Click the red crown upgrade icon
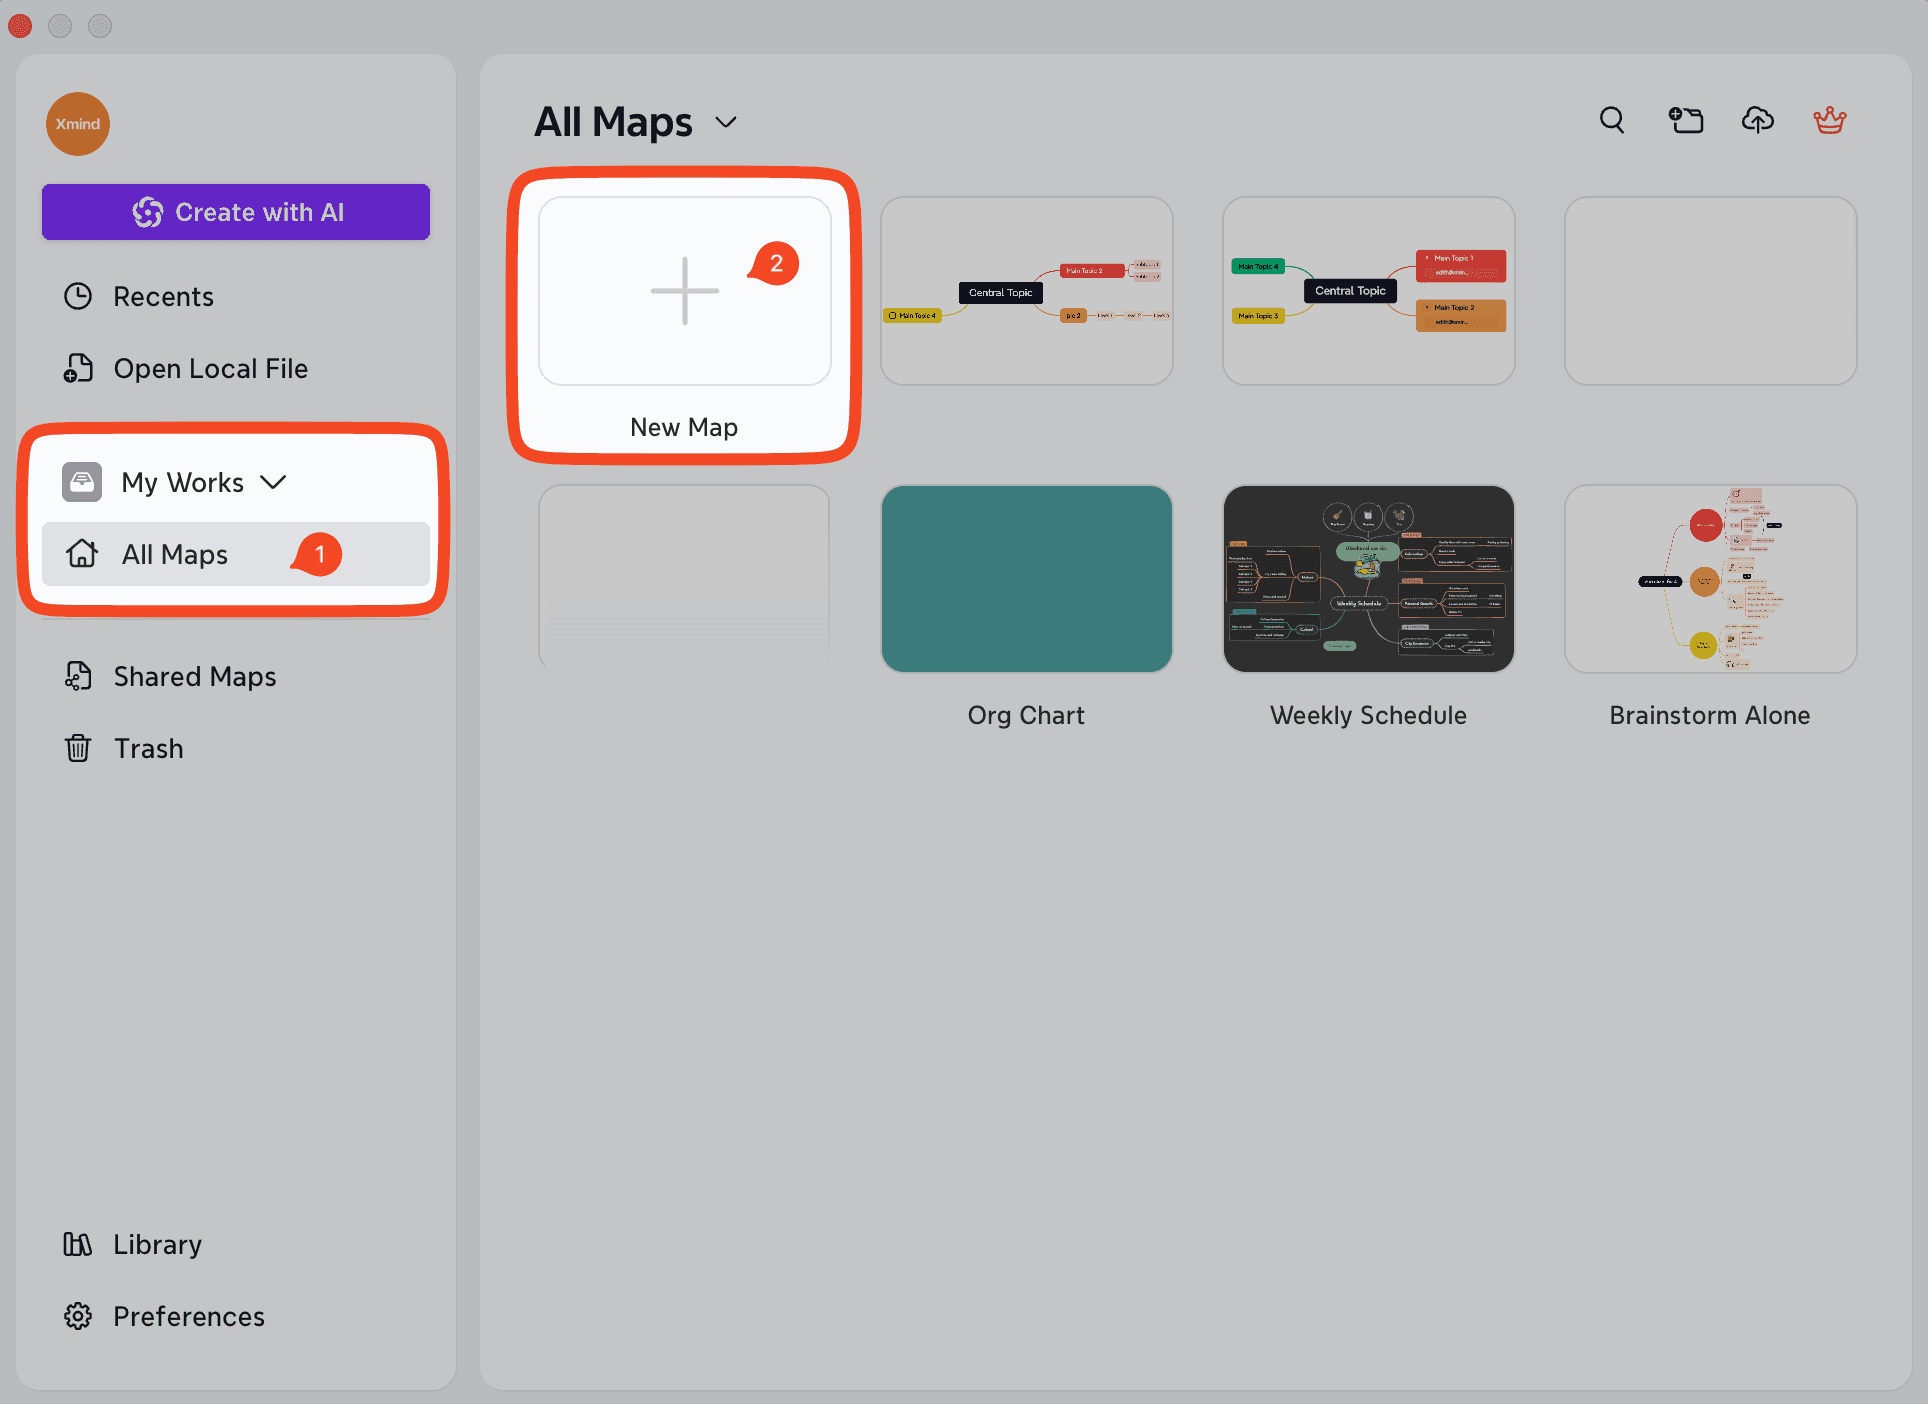 1829,120
